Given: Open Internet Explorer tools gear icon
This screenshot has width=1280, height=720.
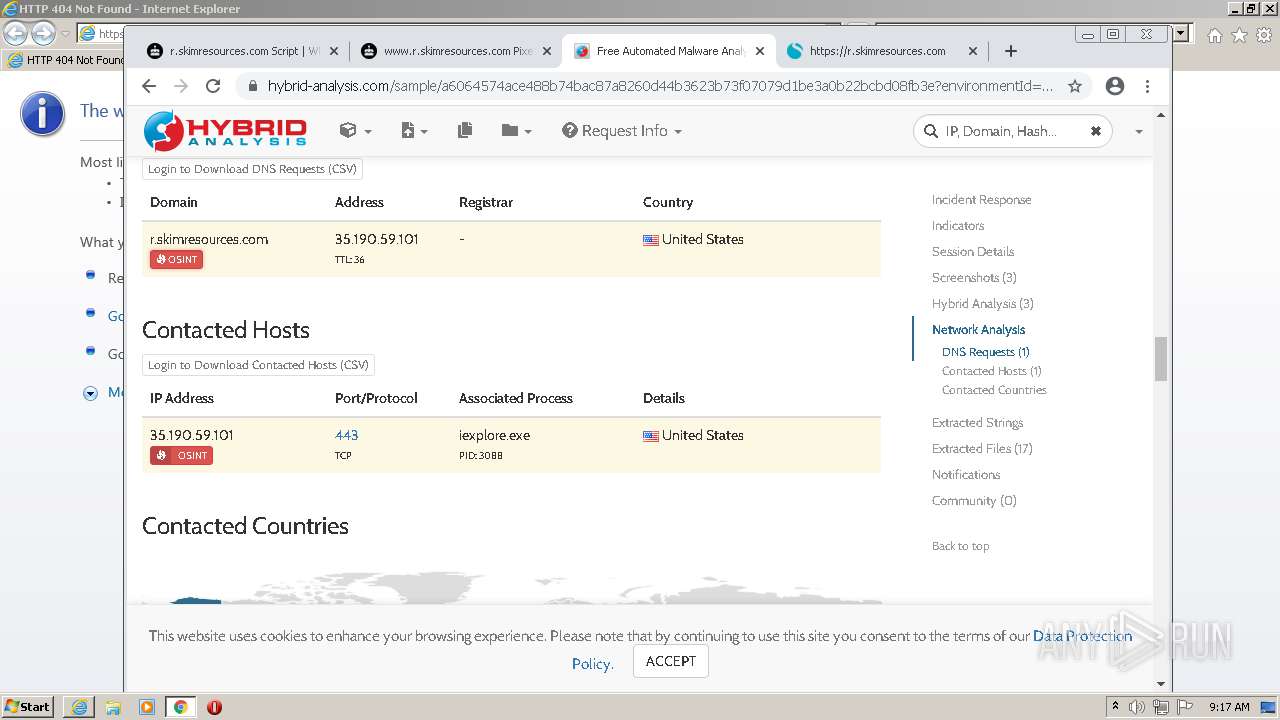Looking at the screenshot, I should pyautogui.click(x=1264, y=35).
